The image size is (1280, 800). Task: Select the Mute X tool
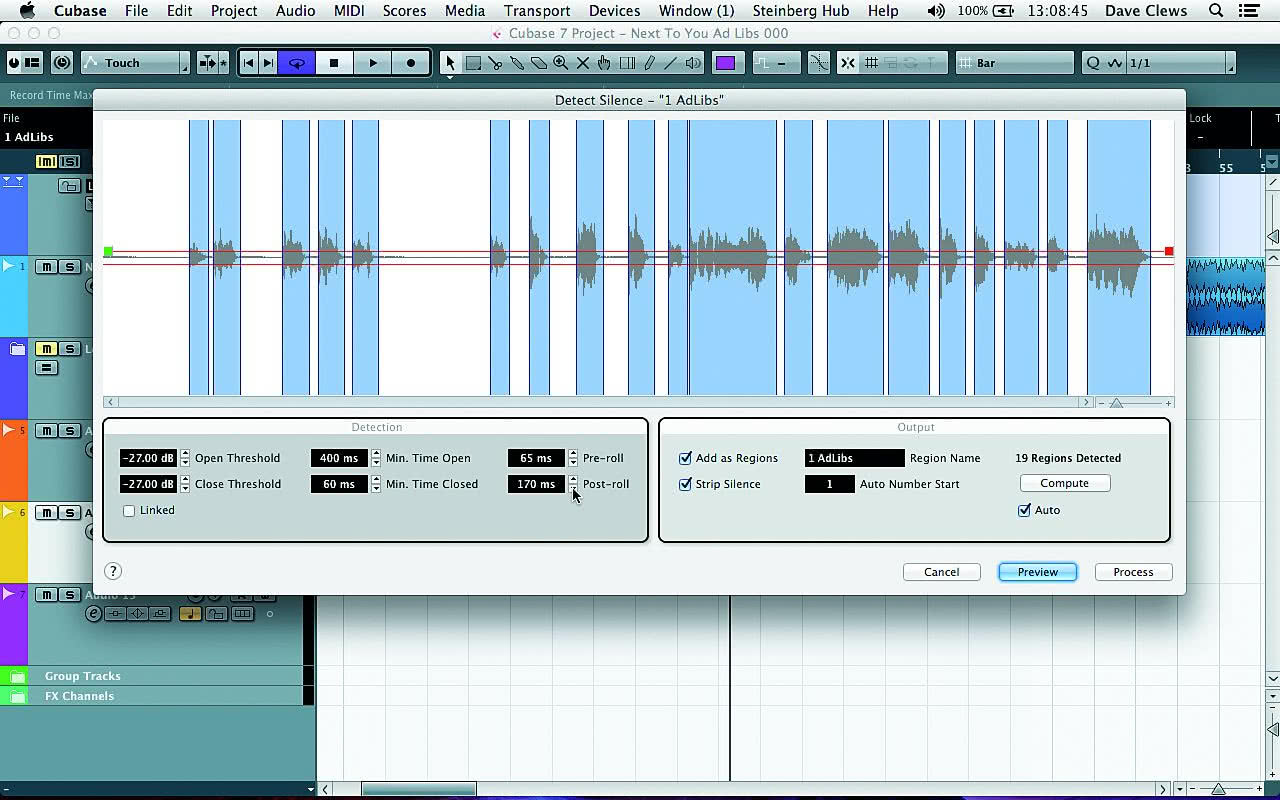tap(583, 63)
